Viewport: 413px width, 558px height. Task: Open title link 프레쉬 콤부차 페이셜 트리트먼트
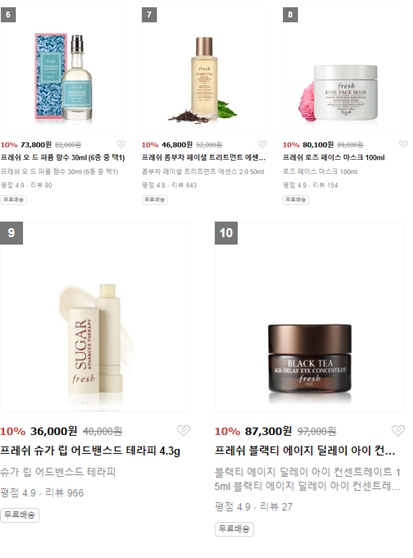coord(203,158)
